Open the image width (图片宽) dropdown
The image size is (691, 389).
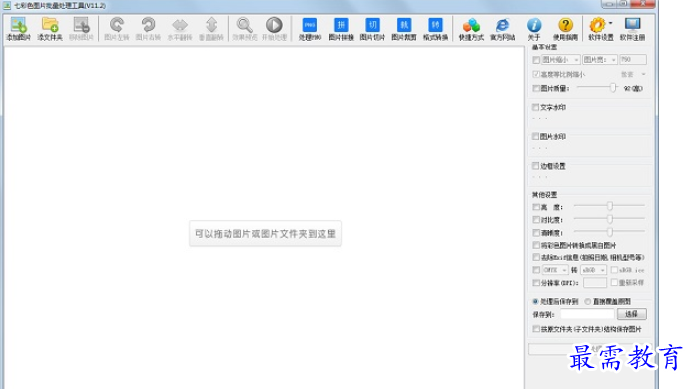(x=599, y=59)
